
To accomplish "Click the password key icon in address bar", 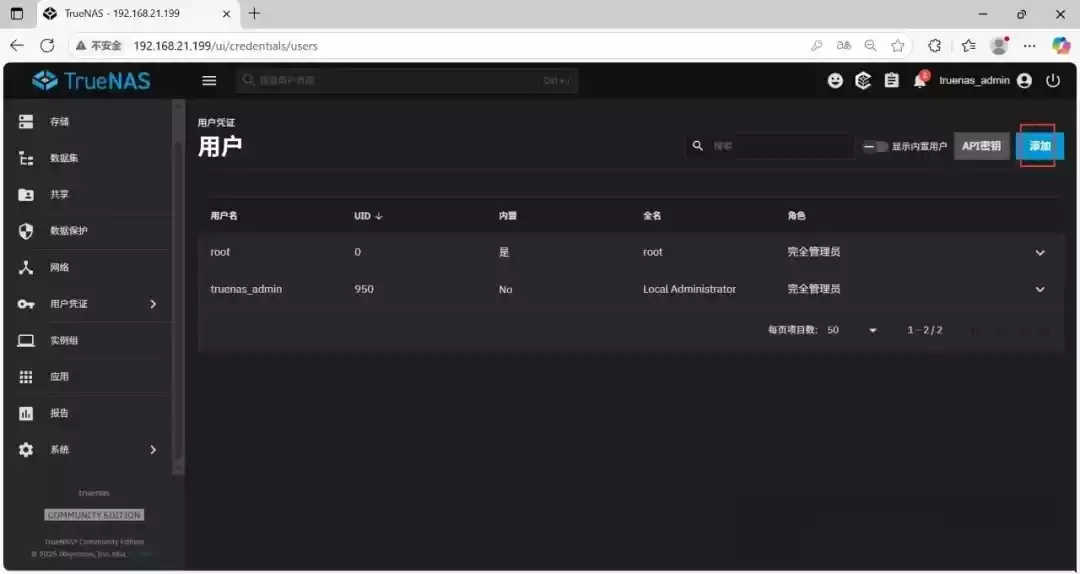I will pos(816,45).
